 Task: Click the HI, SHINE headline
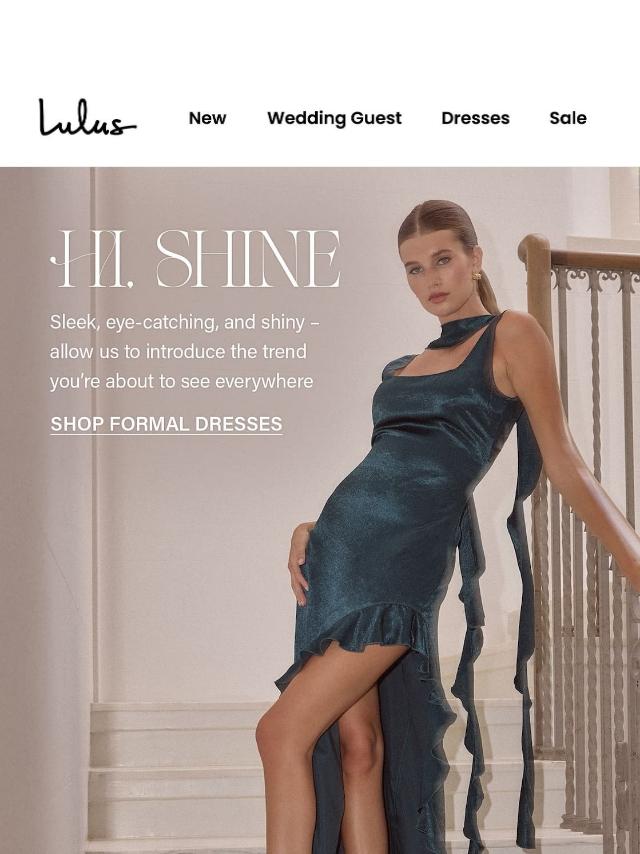[195, 259]
